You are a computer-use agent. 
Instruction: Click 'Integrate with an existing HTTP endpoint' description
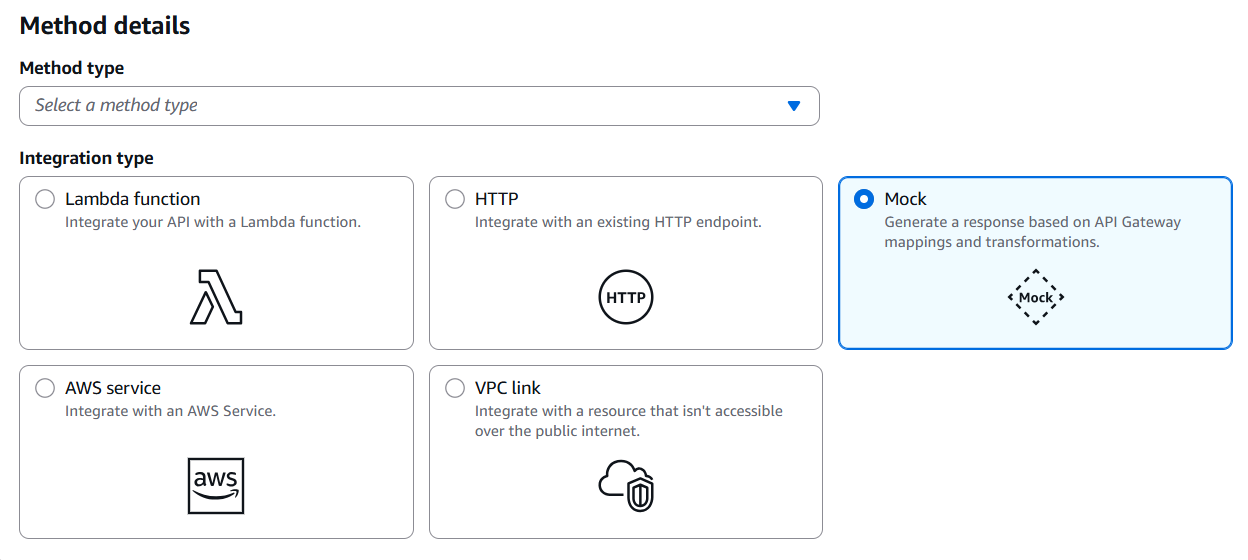(617, 222)
